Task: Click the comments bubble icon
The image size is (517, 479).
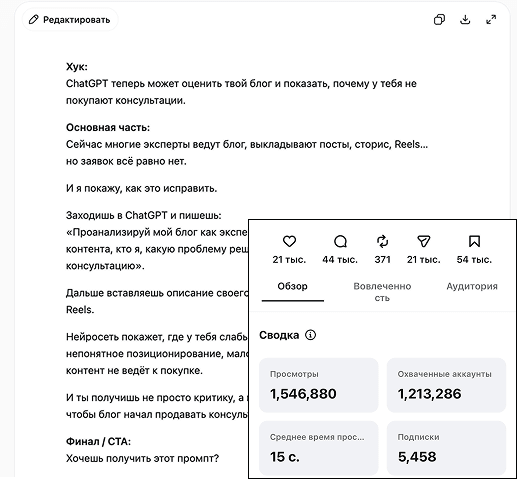Action: pyautogui.click(x=340, y=241)
